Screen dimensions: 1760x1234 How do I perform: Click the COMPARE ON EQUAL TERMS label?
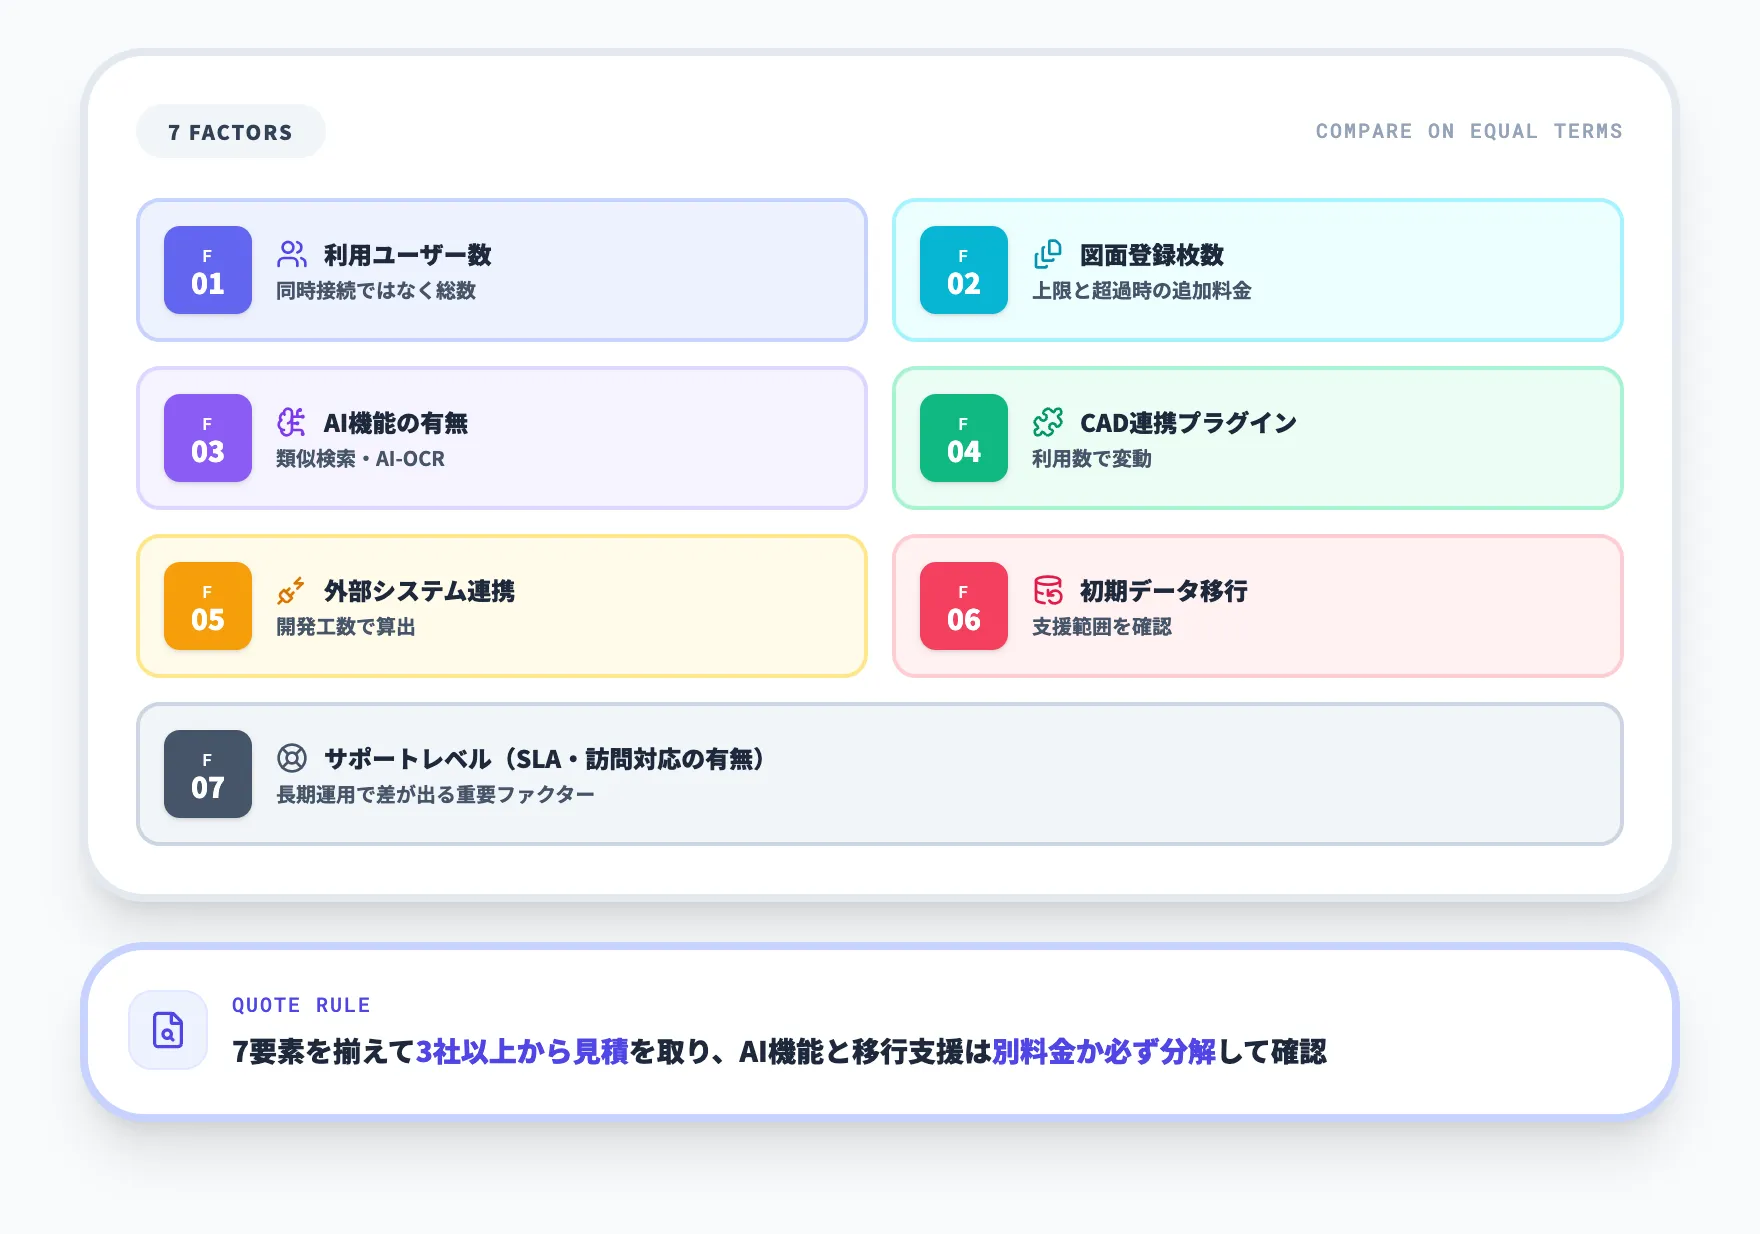pos(1469,131)
